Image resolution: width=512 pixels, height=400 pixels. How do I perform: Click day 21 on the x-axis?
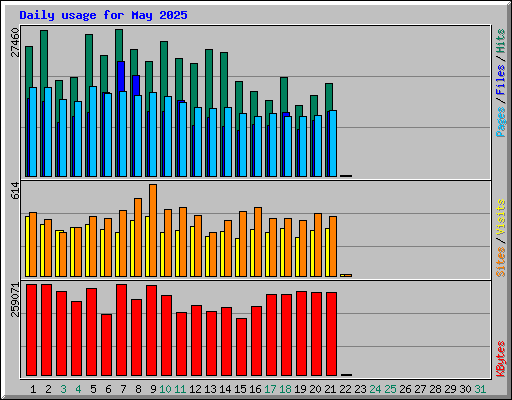330,389
